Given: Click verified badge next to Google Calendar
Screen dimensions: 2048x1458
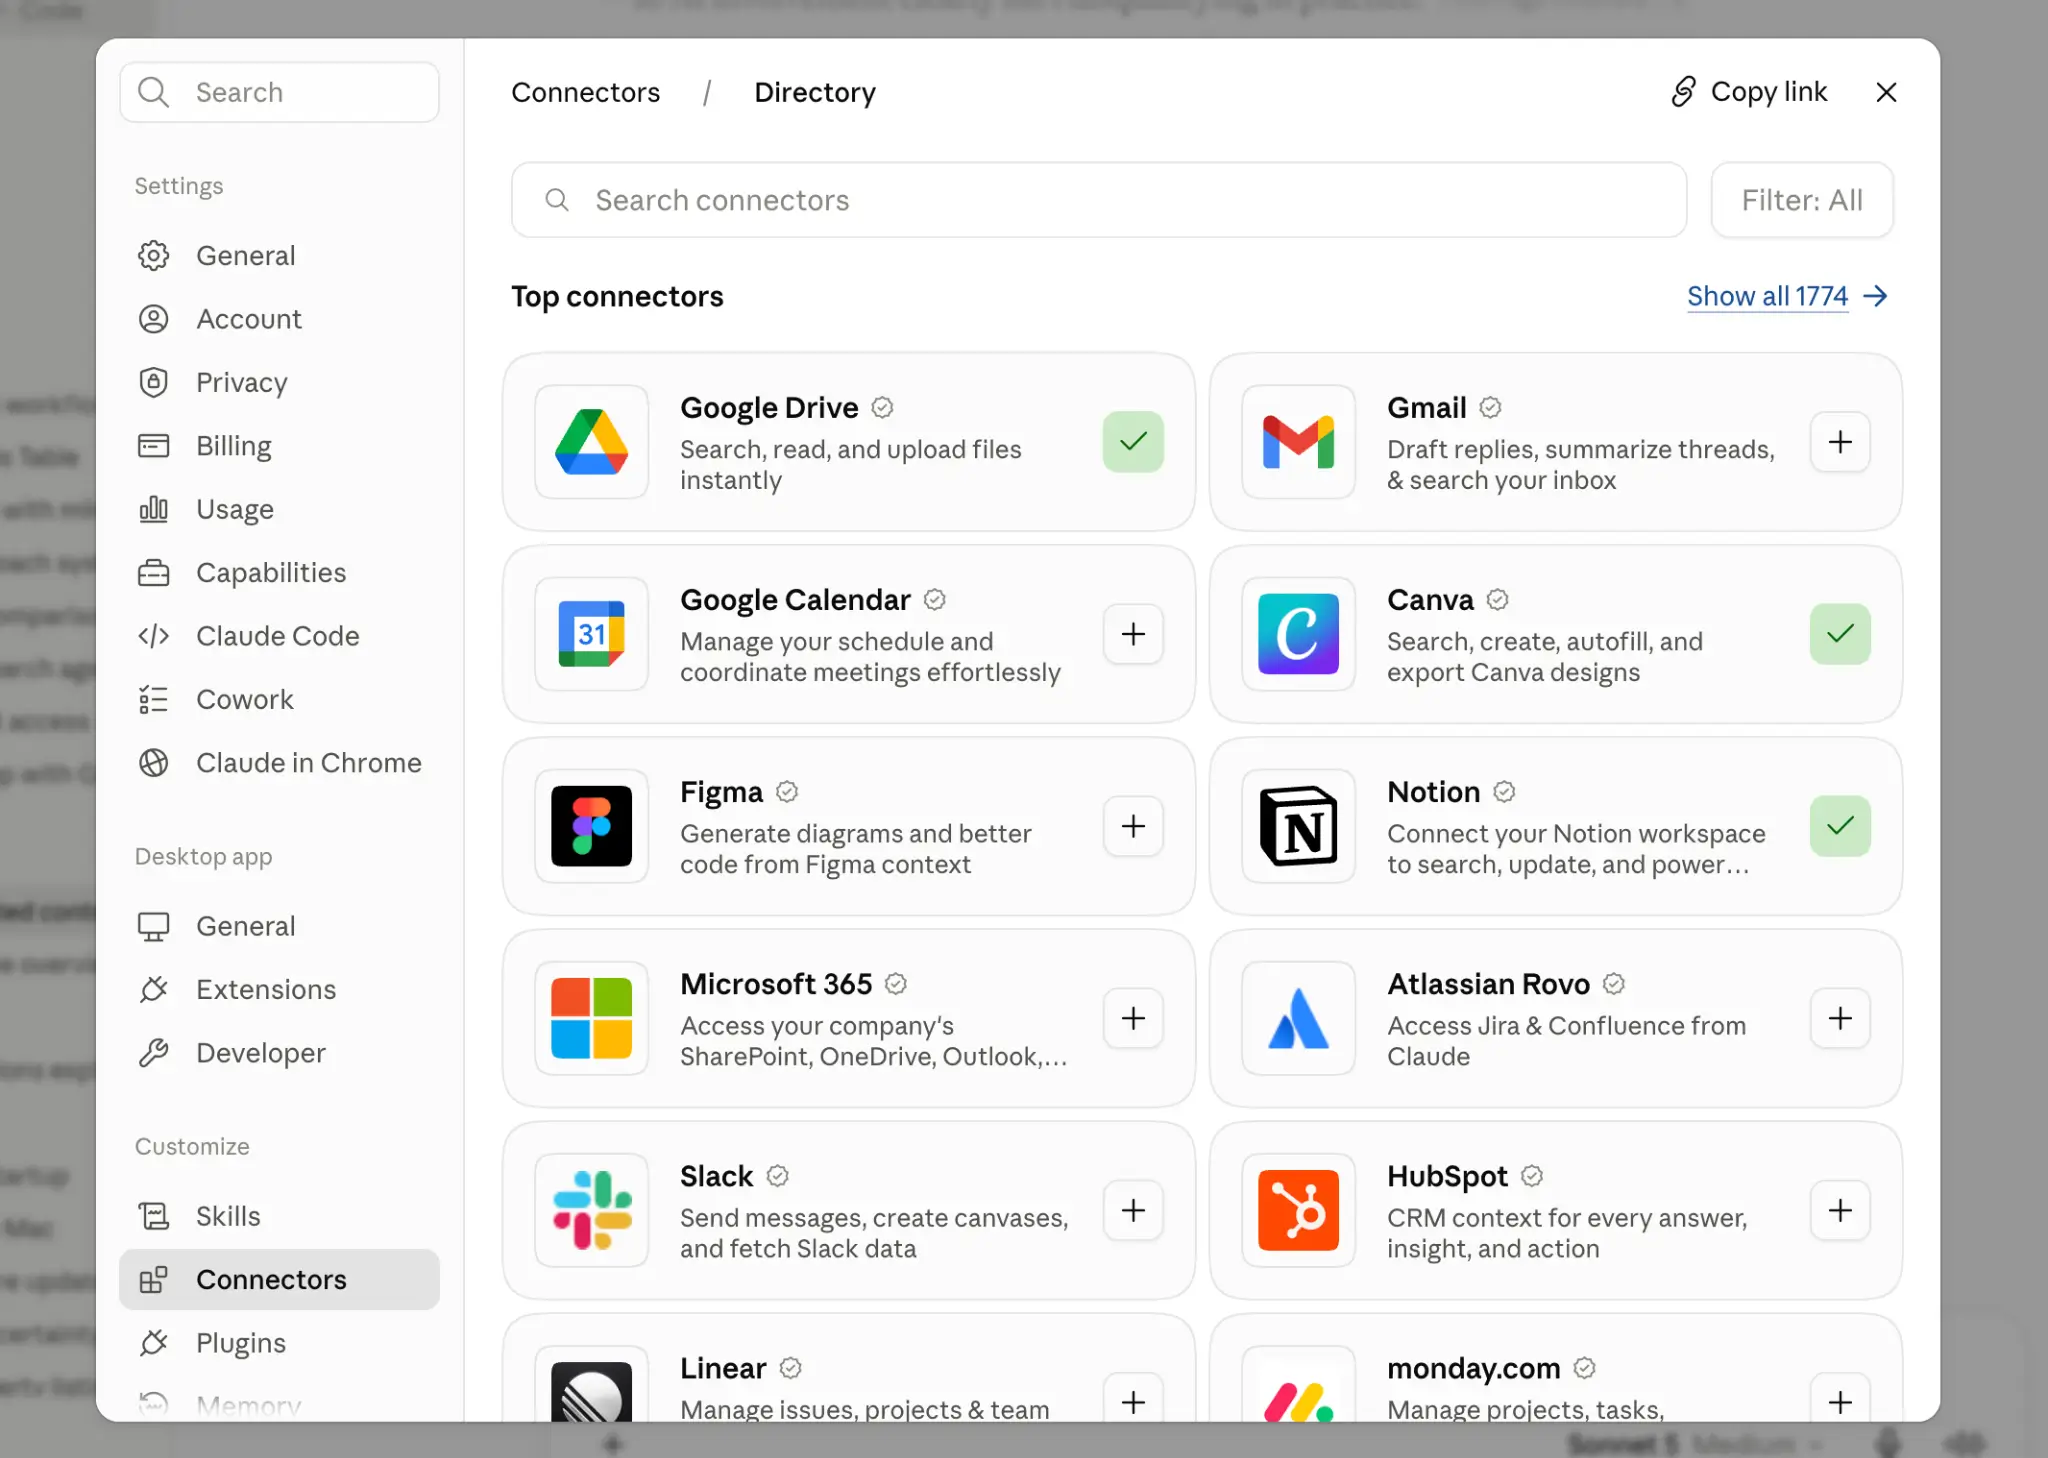Looking at the screenshot, I should [934, 599].
